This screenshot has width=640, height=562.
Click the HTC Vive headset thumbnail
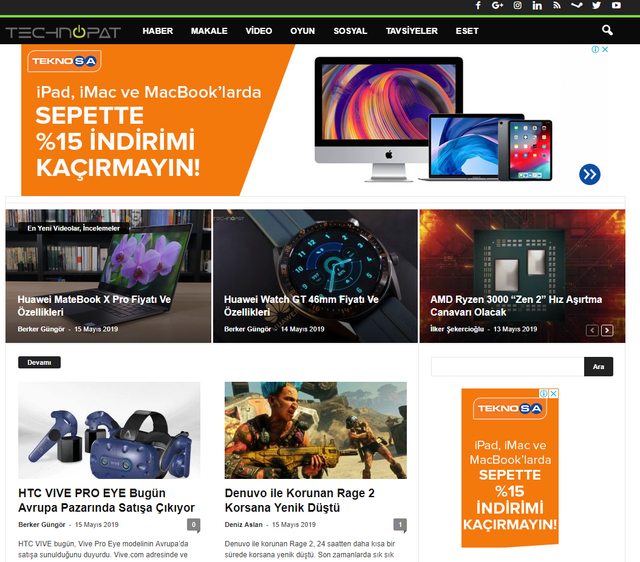(109, 430)
